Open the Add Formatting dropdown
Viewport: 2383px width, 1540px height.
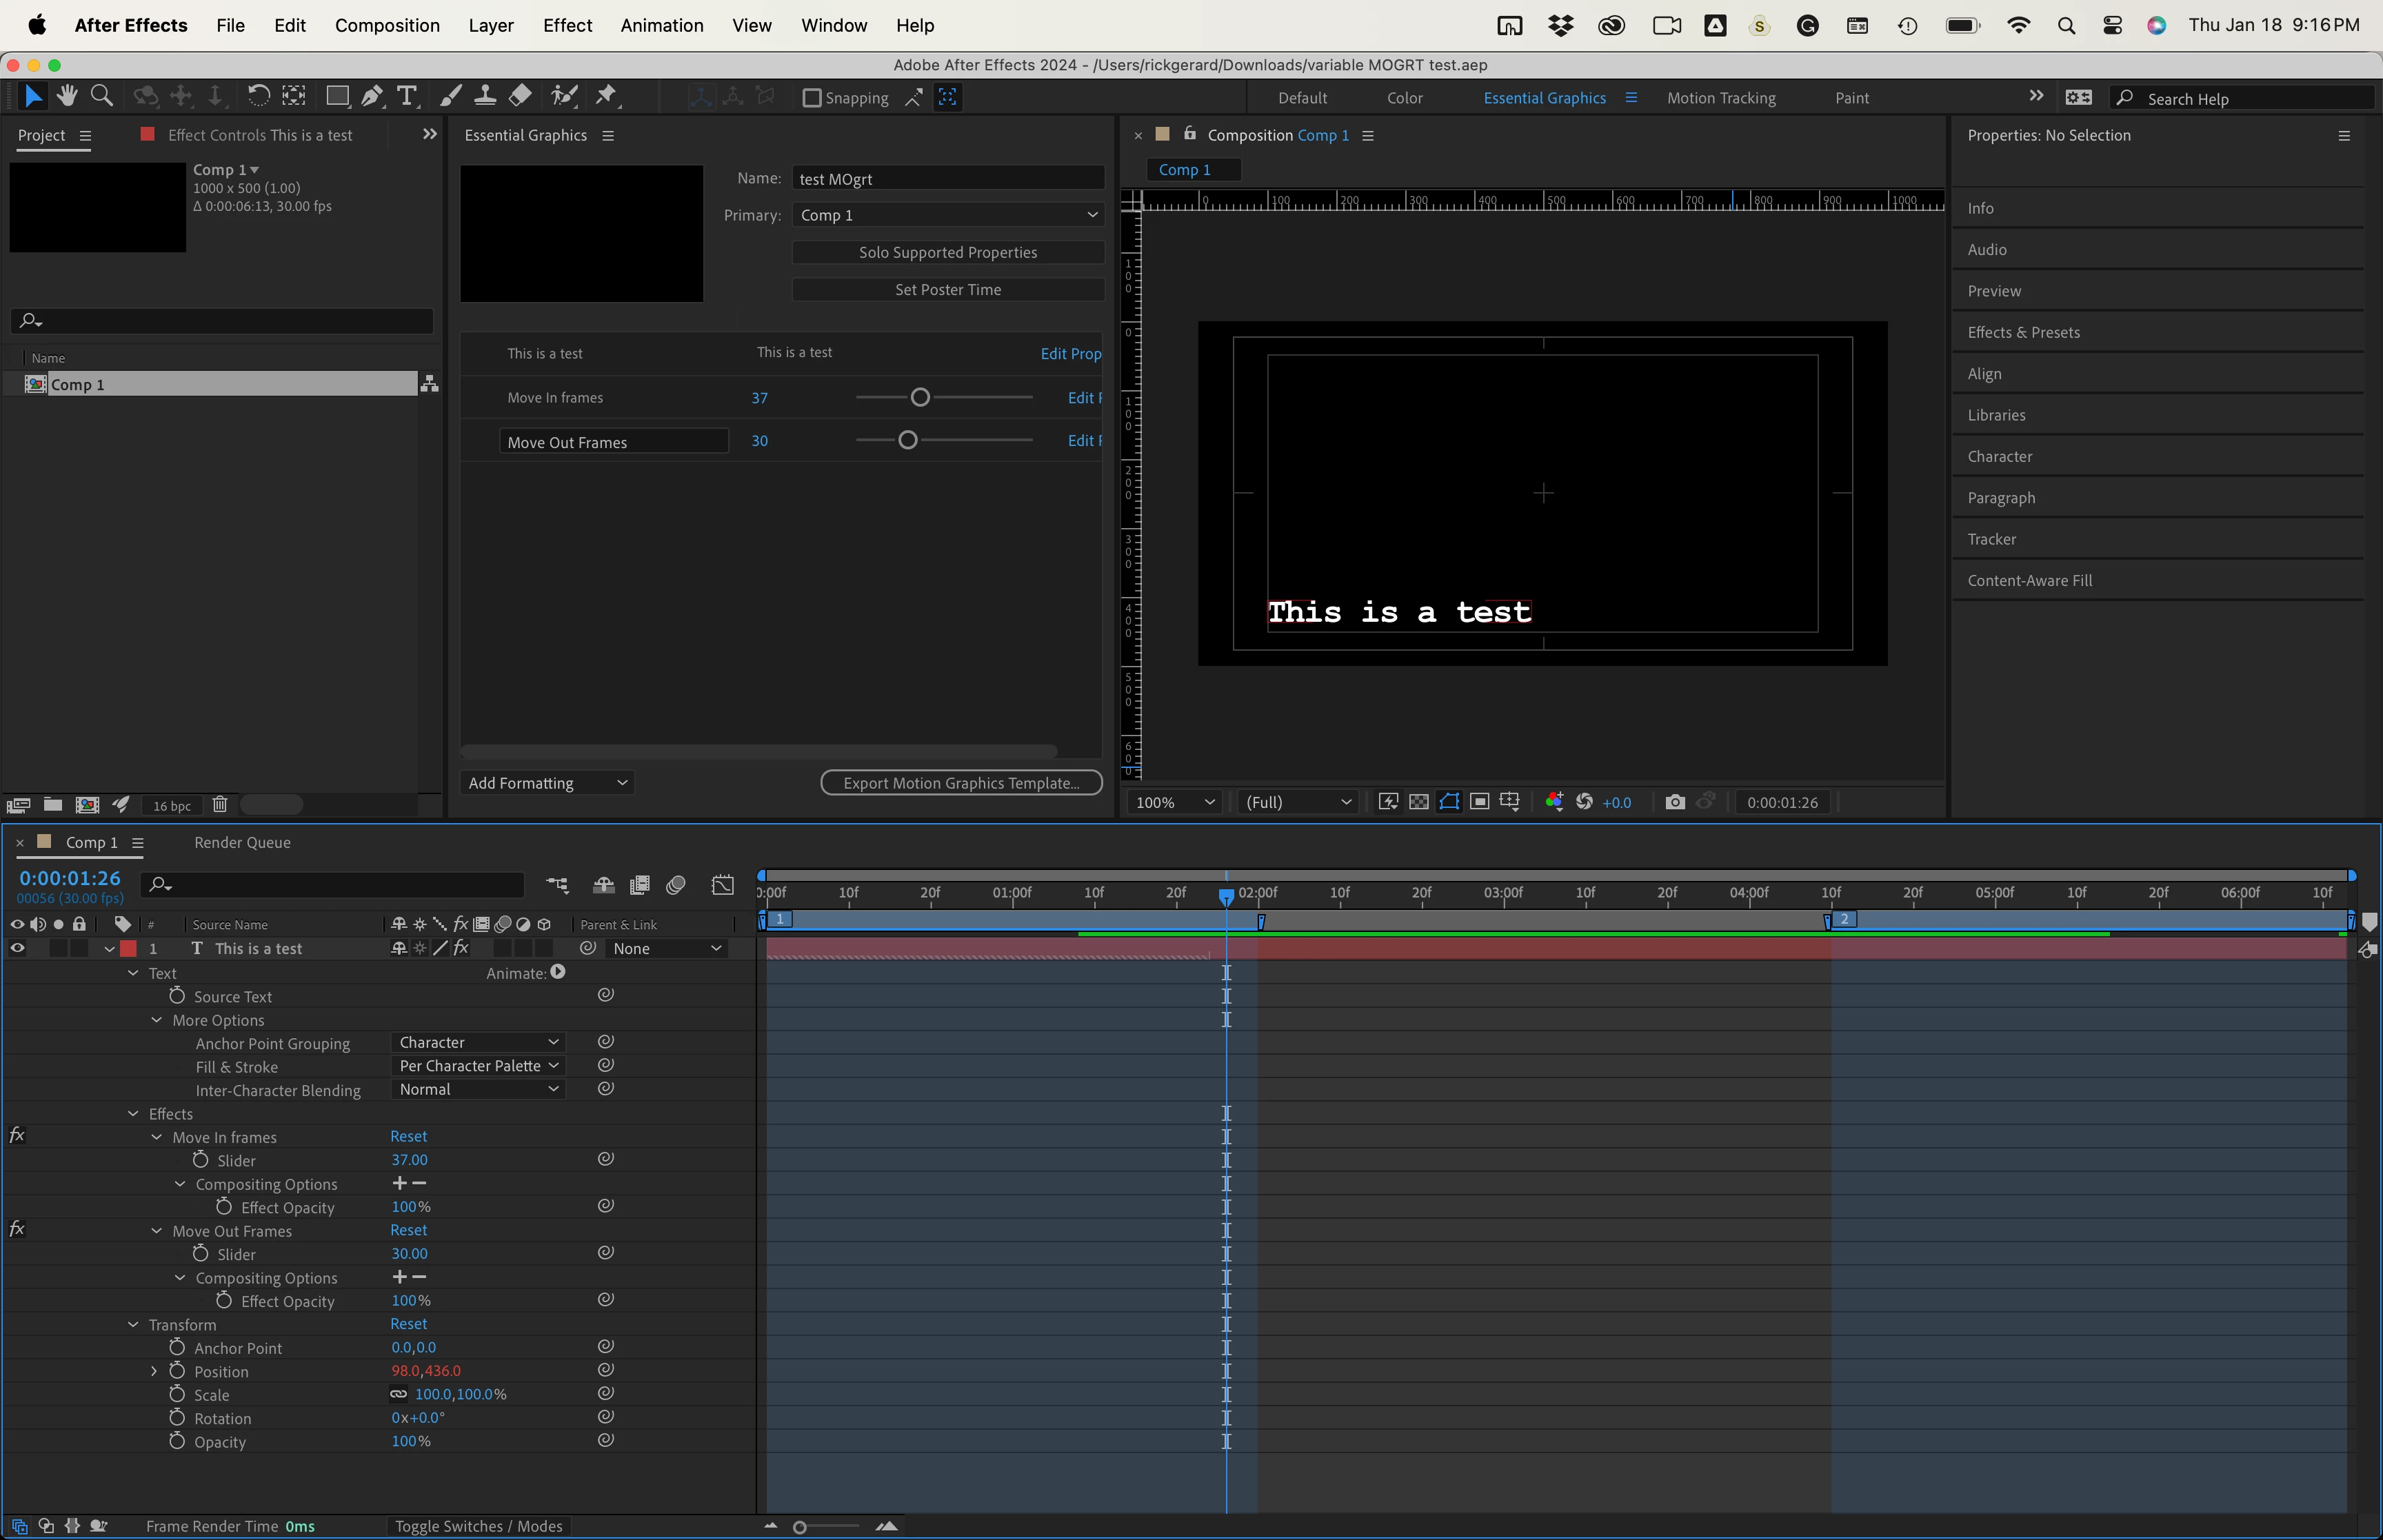pos(547,783)
